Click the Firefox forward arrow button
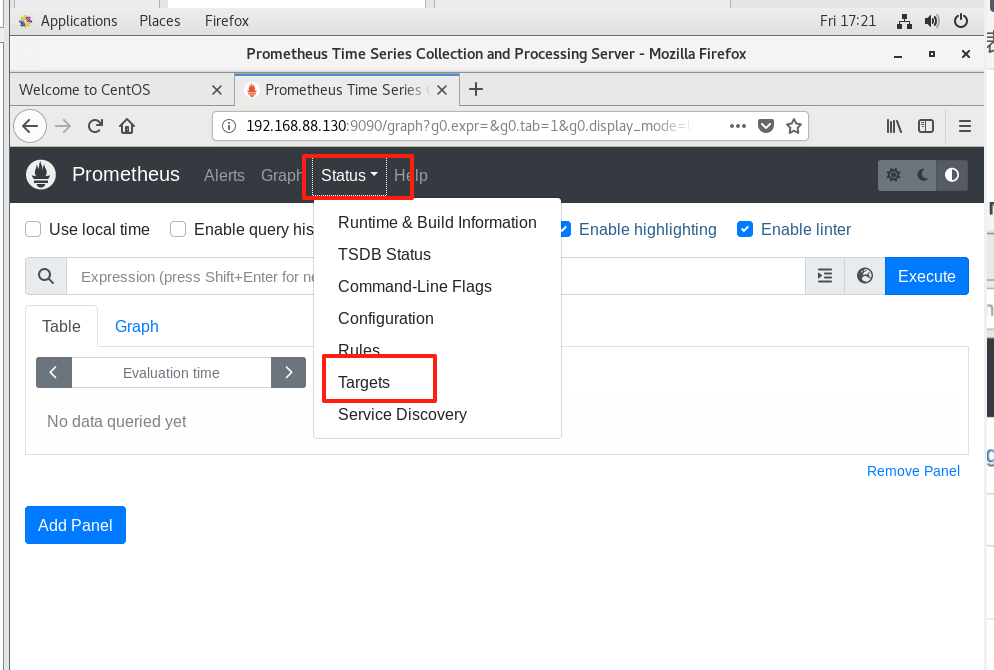The image size is (994, 670). (63, 126)
